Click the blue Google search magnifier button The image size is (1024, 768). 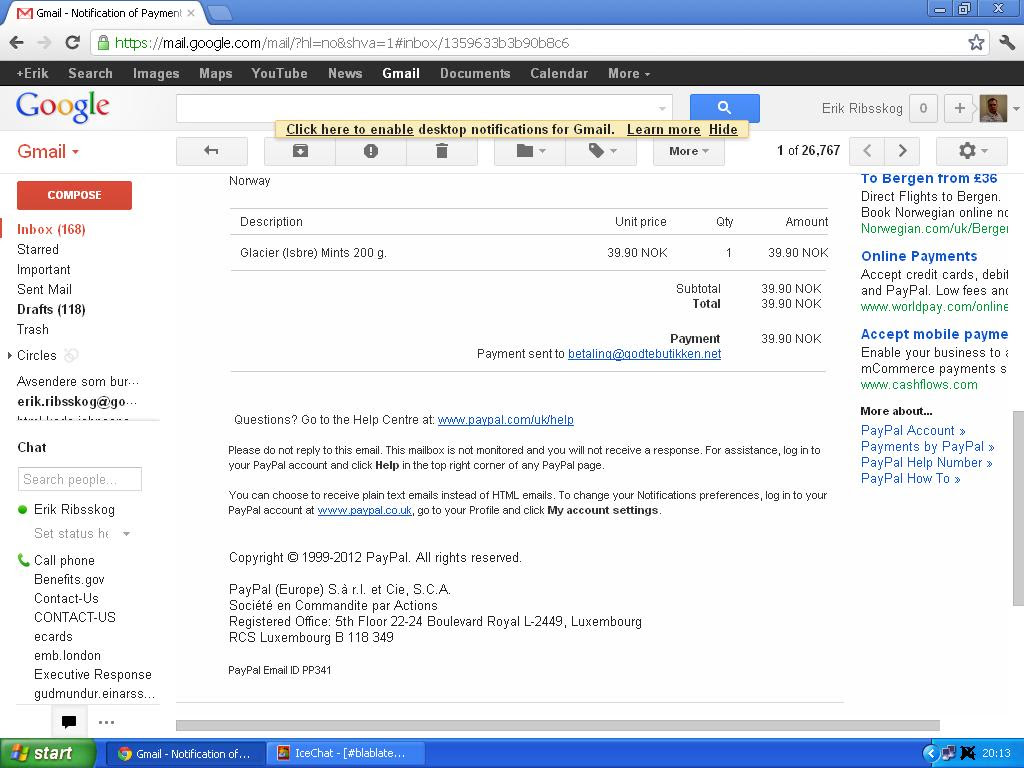pos(724,107)
